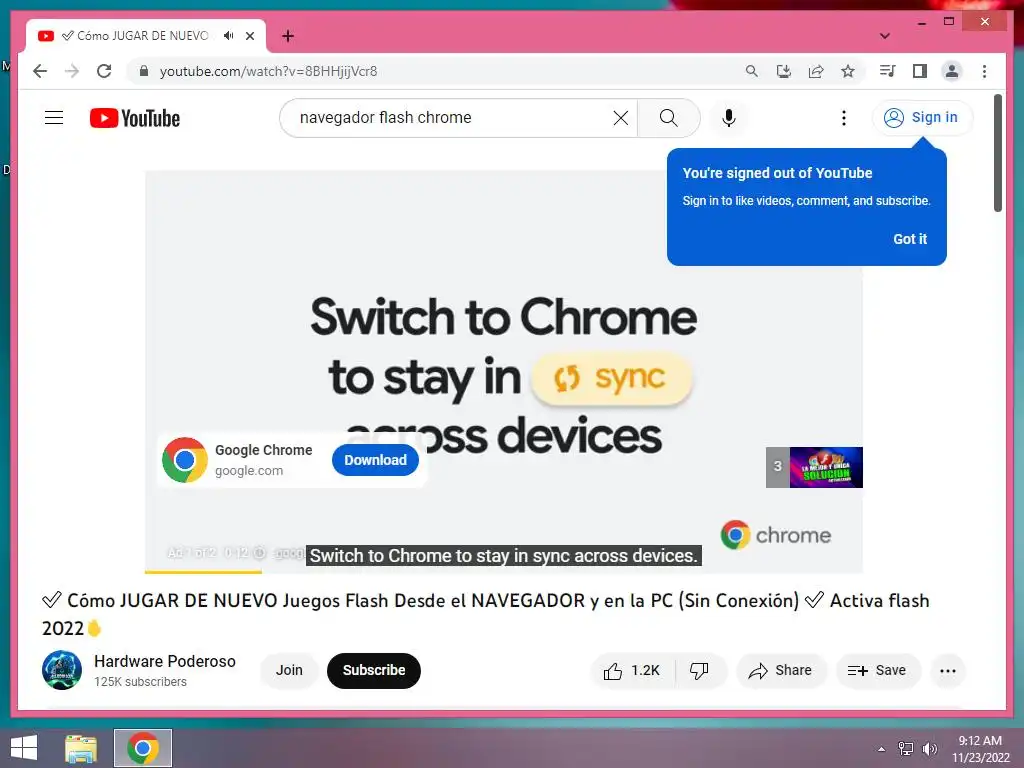
Task: Open the zoom magnifier in the address bar
Action: click(752, 71)
